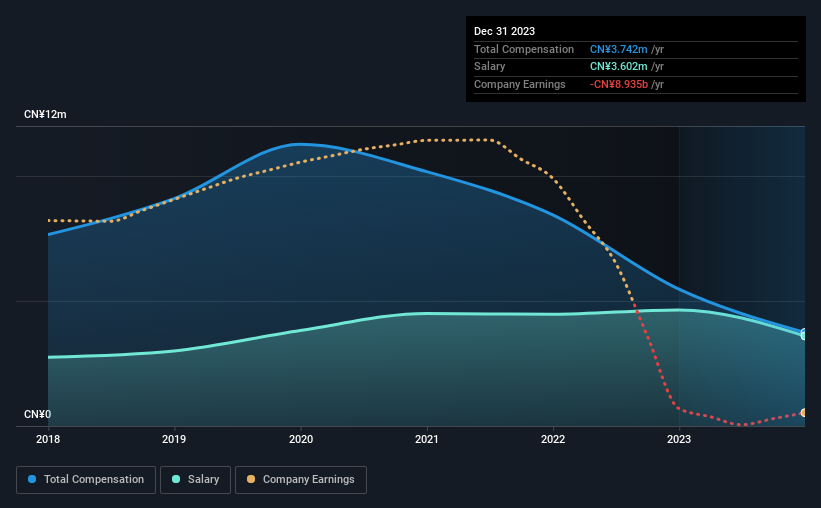The height and width of the screenshot is (508, 821).
Task: Click the 2022 x-axis label
Action: tap(553, 439)
